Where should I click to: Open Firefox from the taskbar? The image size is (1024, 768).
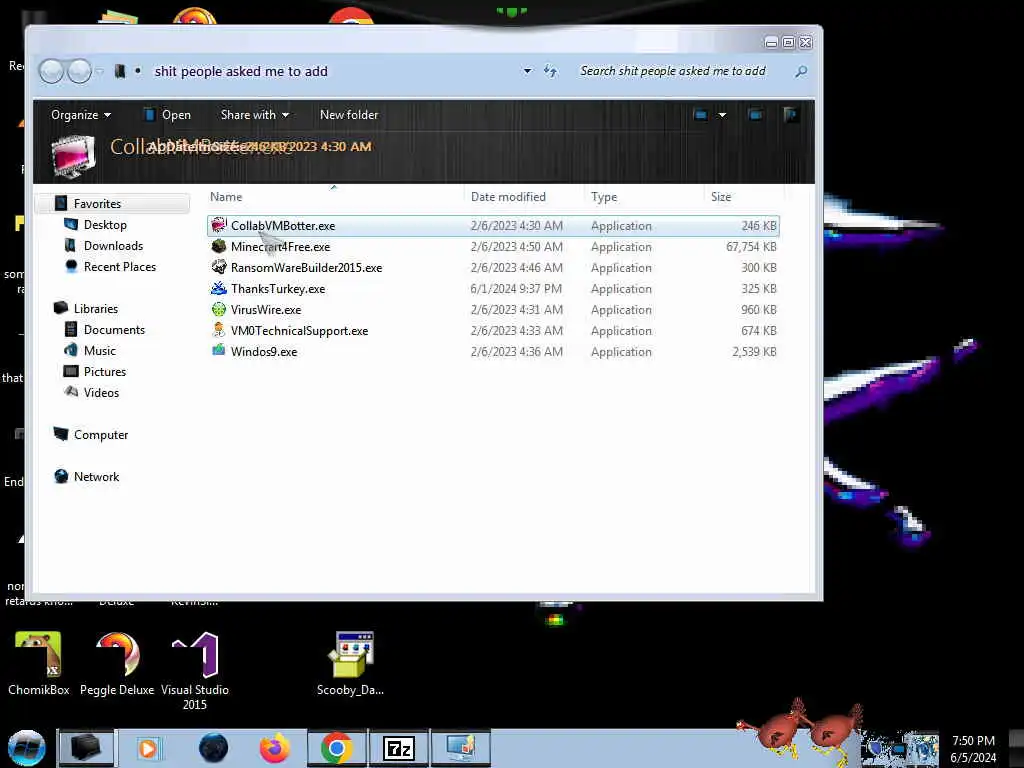pos(275,748)
